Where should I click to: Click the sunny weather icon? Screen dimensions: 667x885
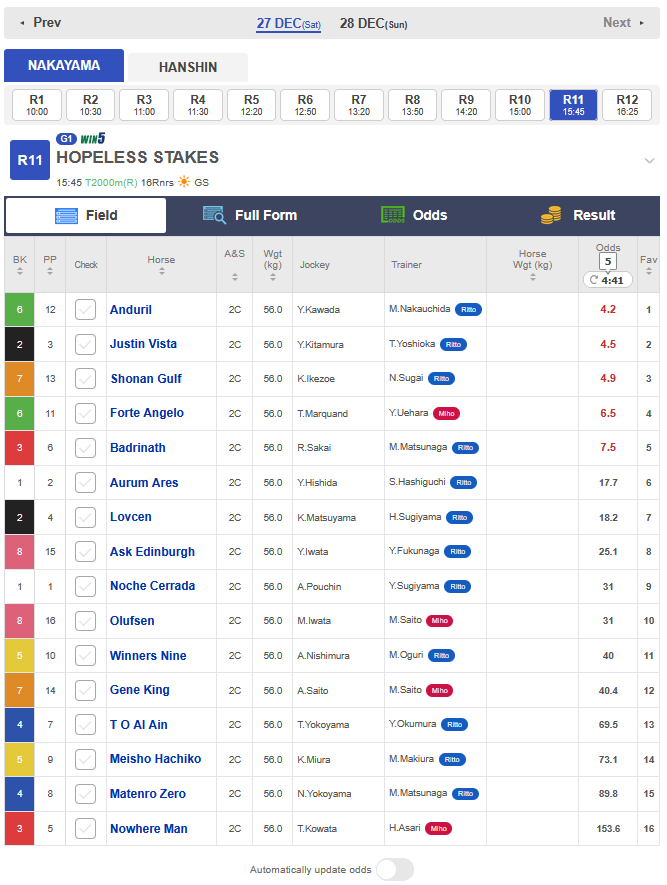184,182
